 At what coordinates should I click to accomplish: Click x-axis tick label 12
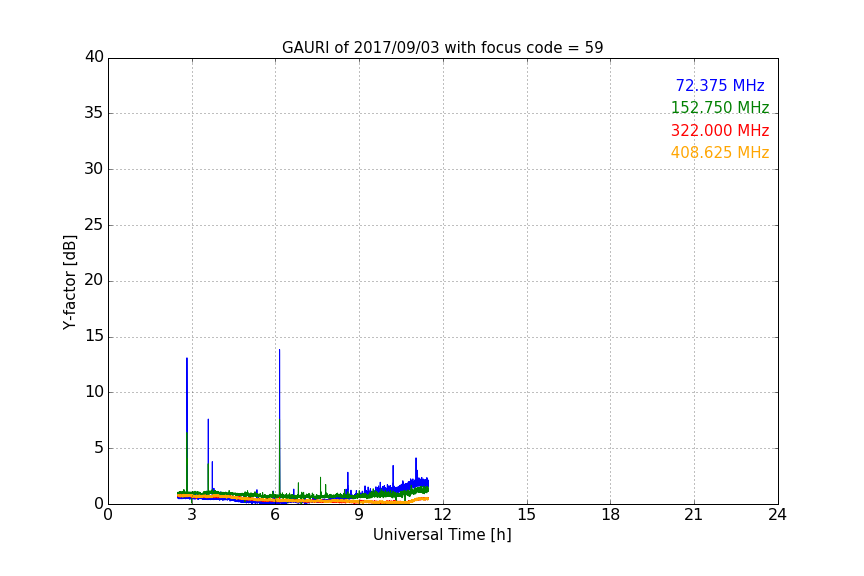point(442,515)
